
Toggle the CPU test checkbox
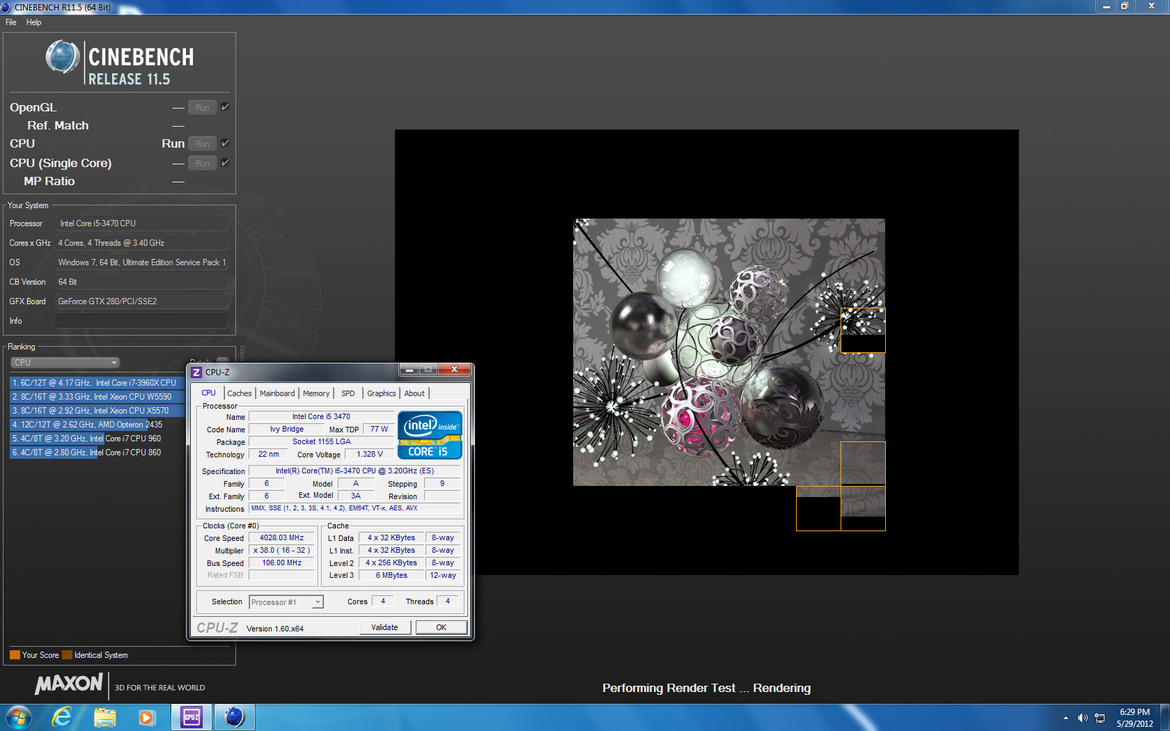(x=225, y=142)
